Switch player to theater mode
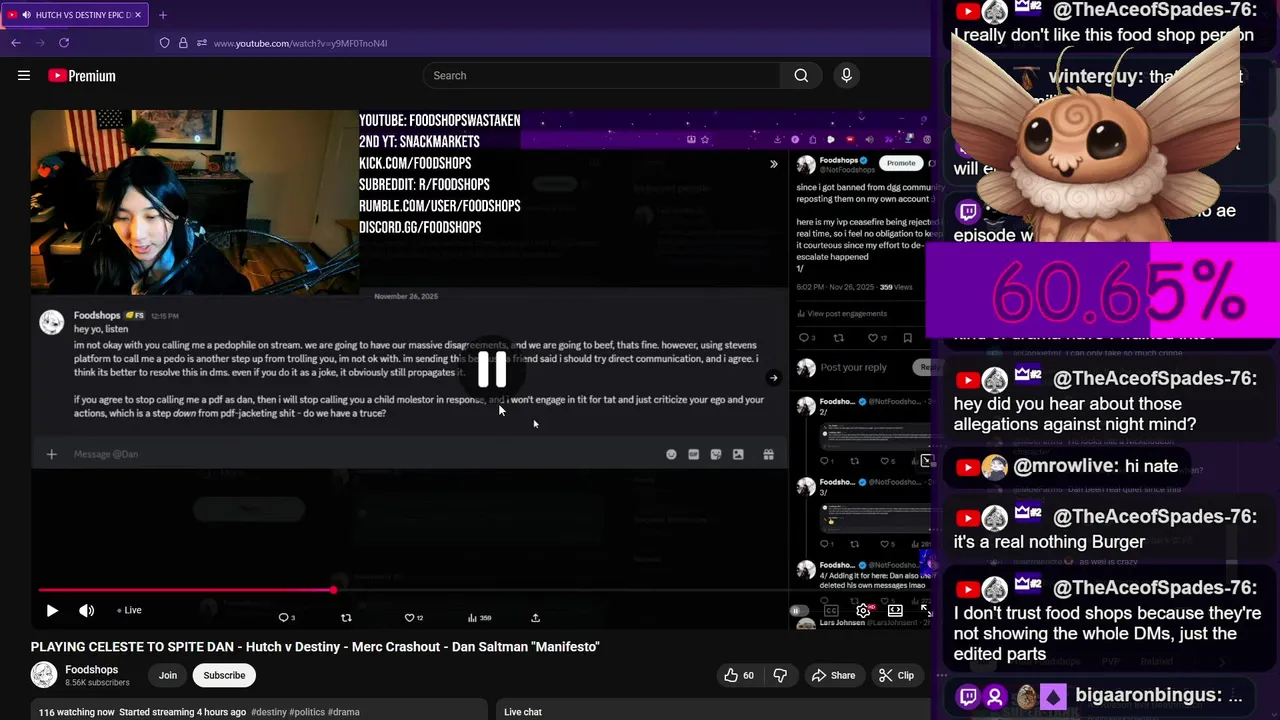 pos(896,610)
